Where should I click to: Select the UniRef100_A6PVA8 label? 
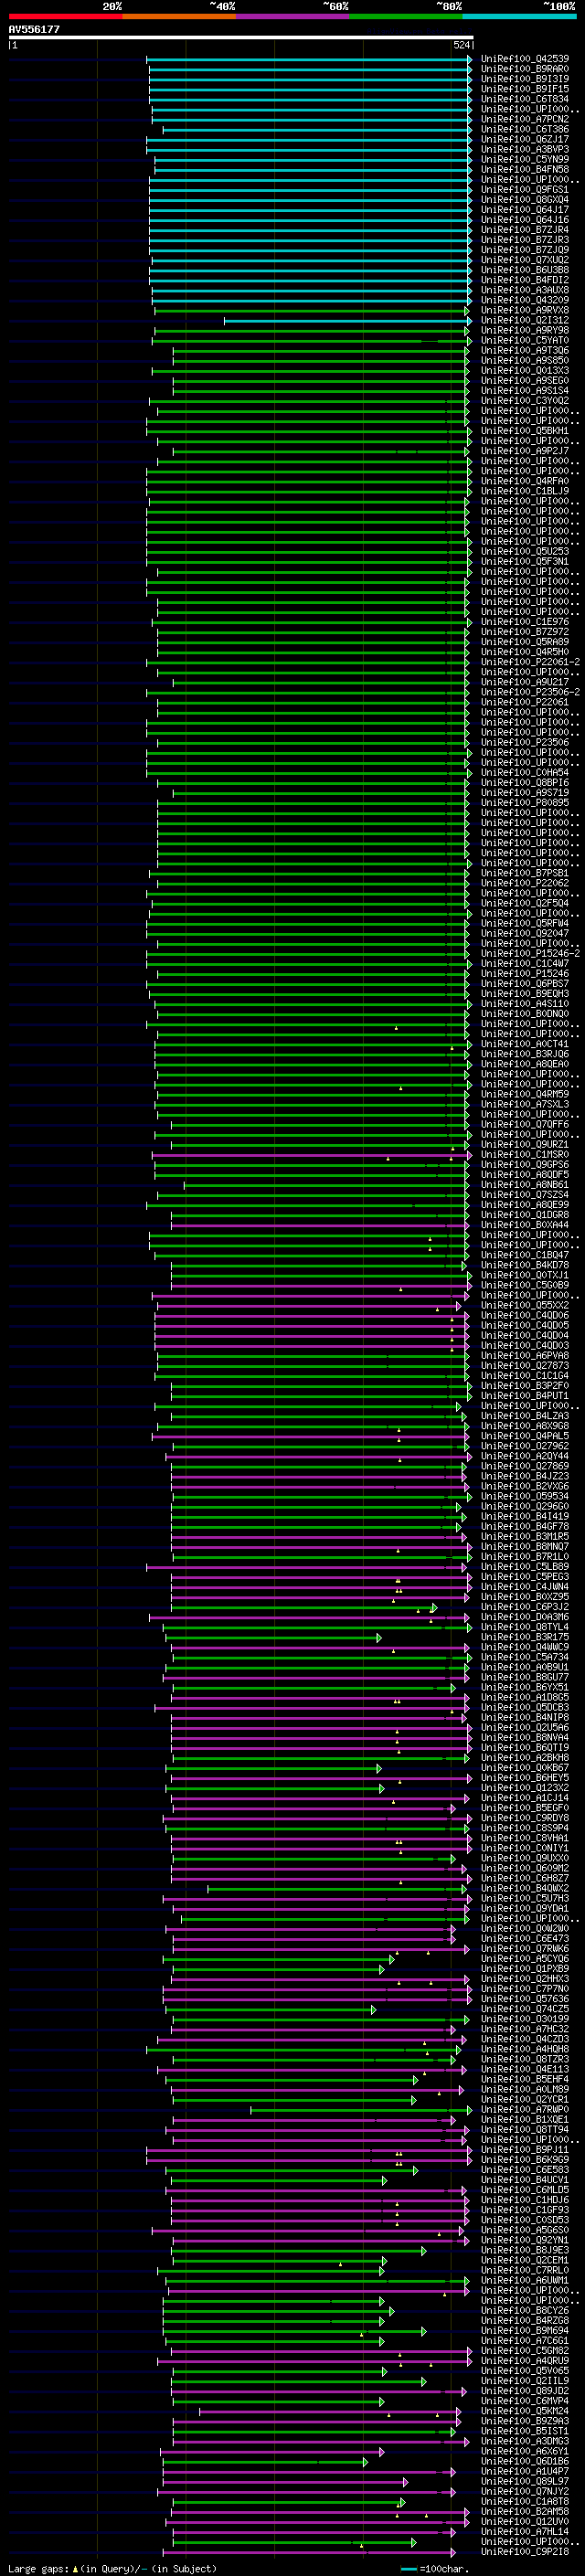525,1355
